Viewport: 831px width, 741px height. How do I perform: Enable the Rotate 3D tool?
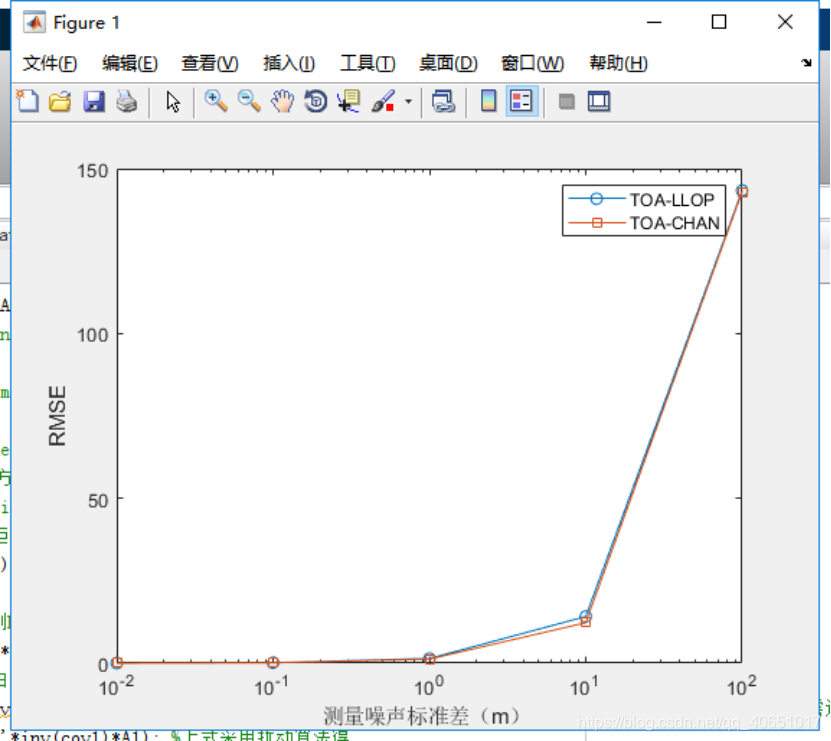pos(315,101)
